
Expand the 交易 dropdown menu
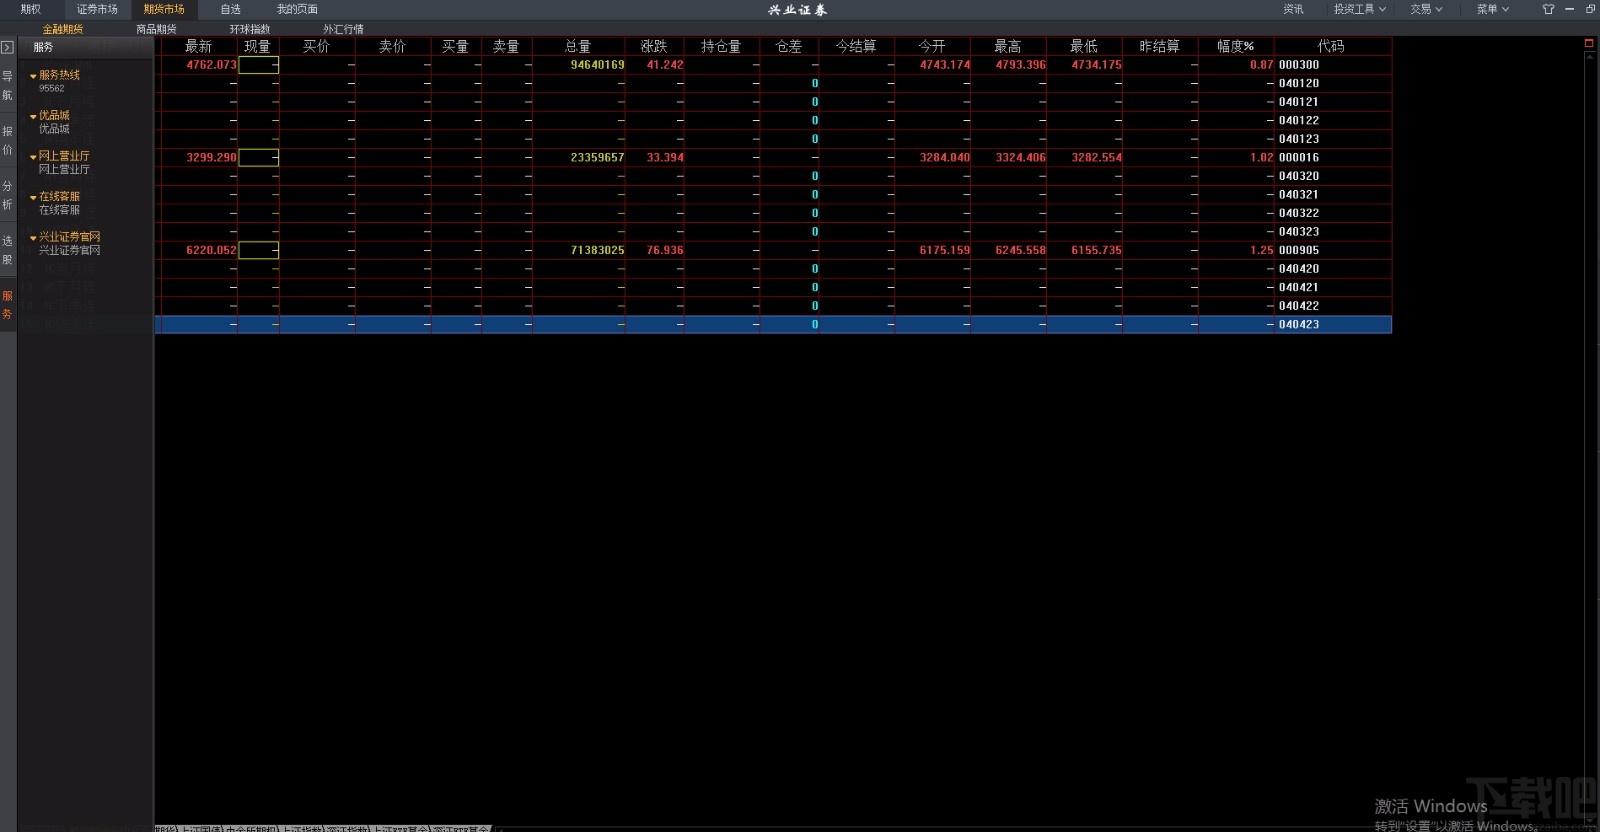point(1426,9)
